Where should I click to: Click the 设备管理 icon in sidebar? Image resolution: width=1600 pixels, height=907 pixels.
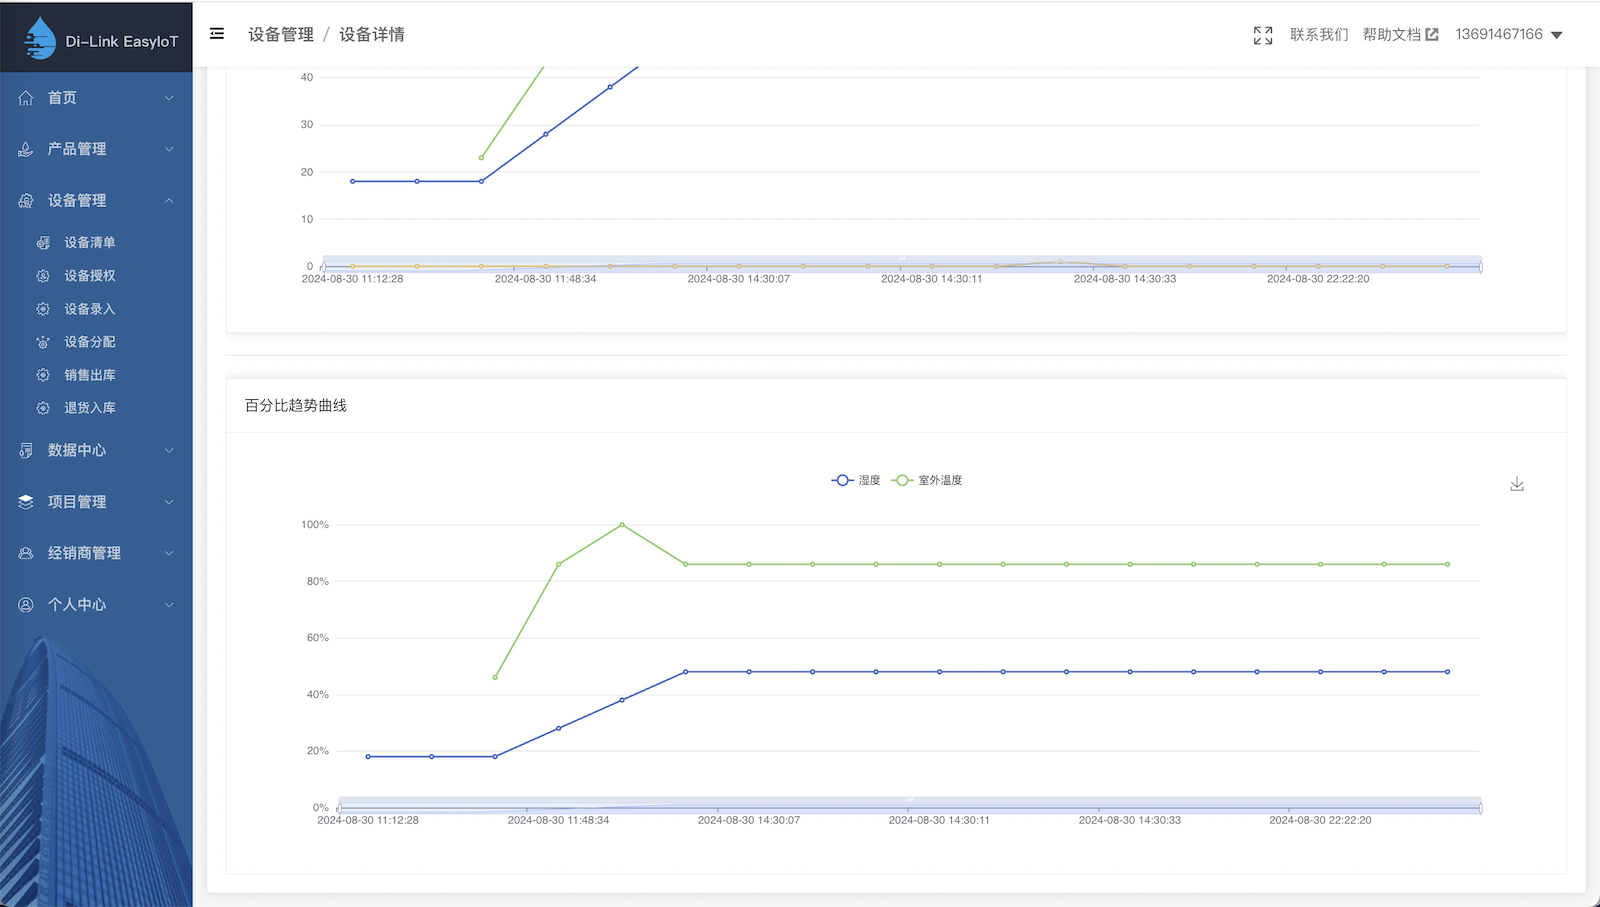coord(26,201)
